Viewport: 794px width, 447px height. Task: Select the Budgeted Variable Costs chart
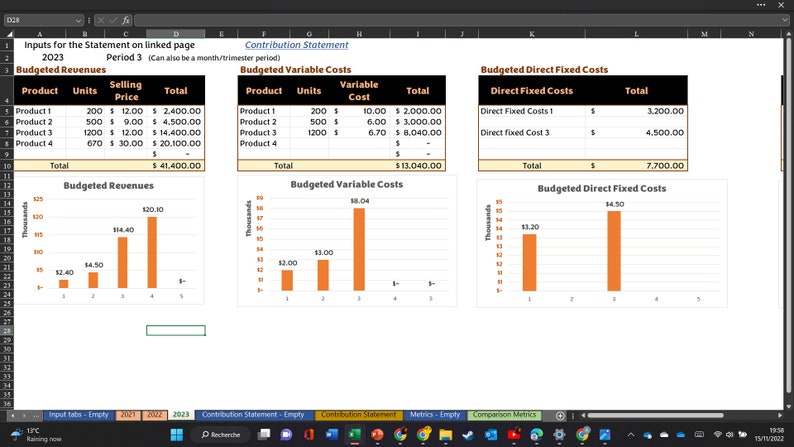coord(347,241)
